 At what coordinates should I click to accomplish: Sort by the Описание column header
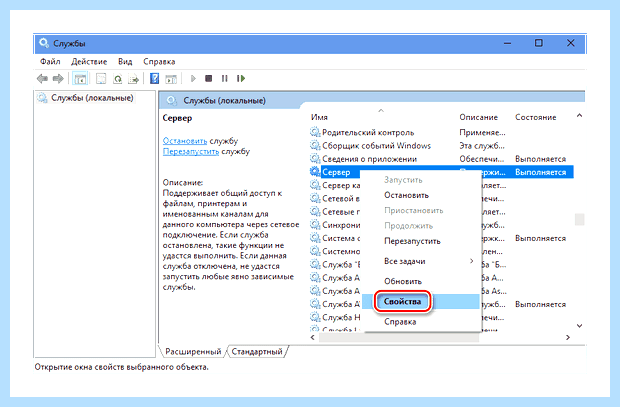[x=478, y=117]
